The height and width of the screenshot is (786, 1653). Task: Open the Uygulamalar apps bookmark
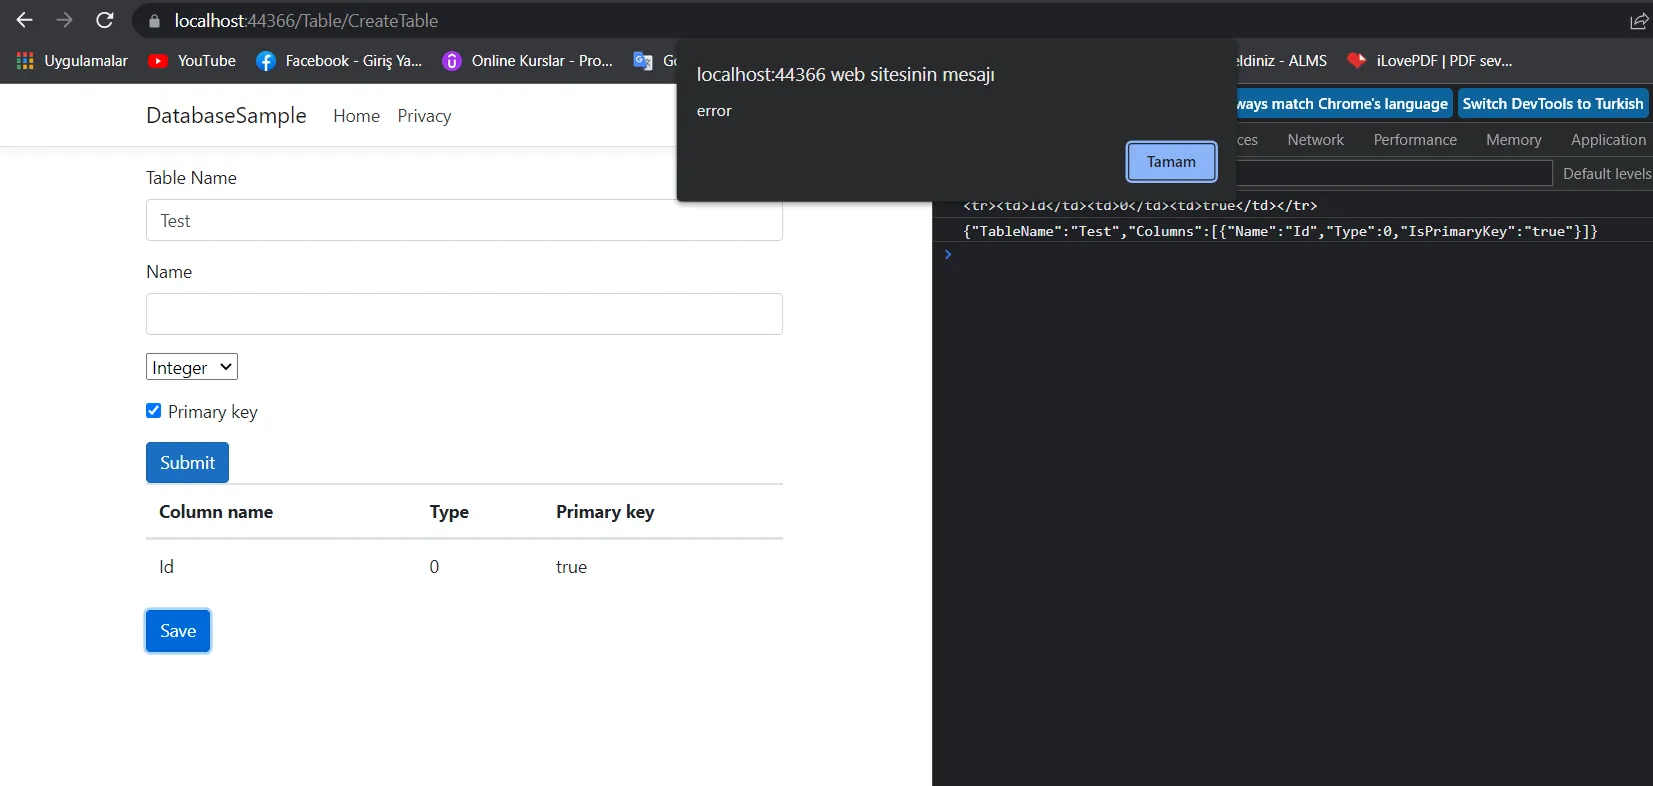coord(72,61)
